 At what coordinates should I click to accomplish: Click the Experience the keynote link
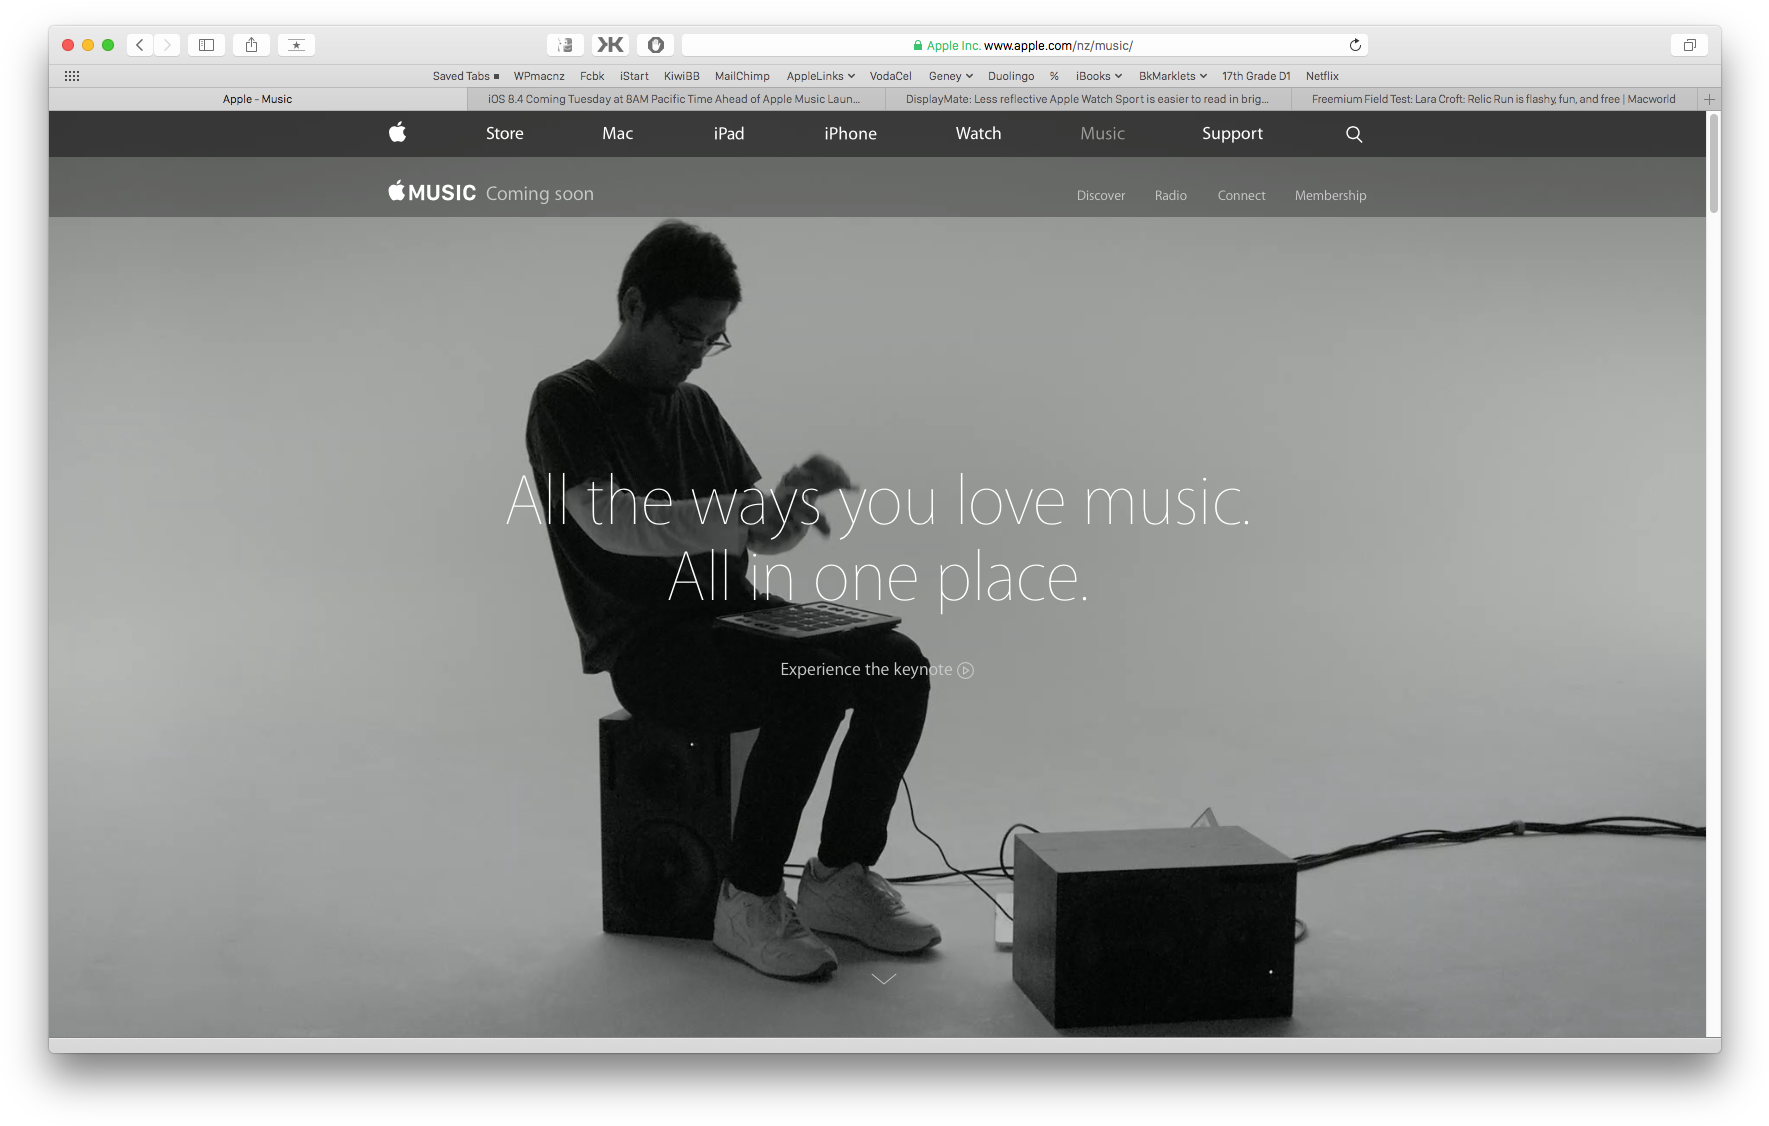tap(877, 670)
